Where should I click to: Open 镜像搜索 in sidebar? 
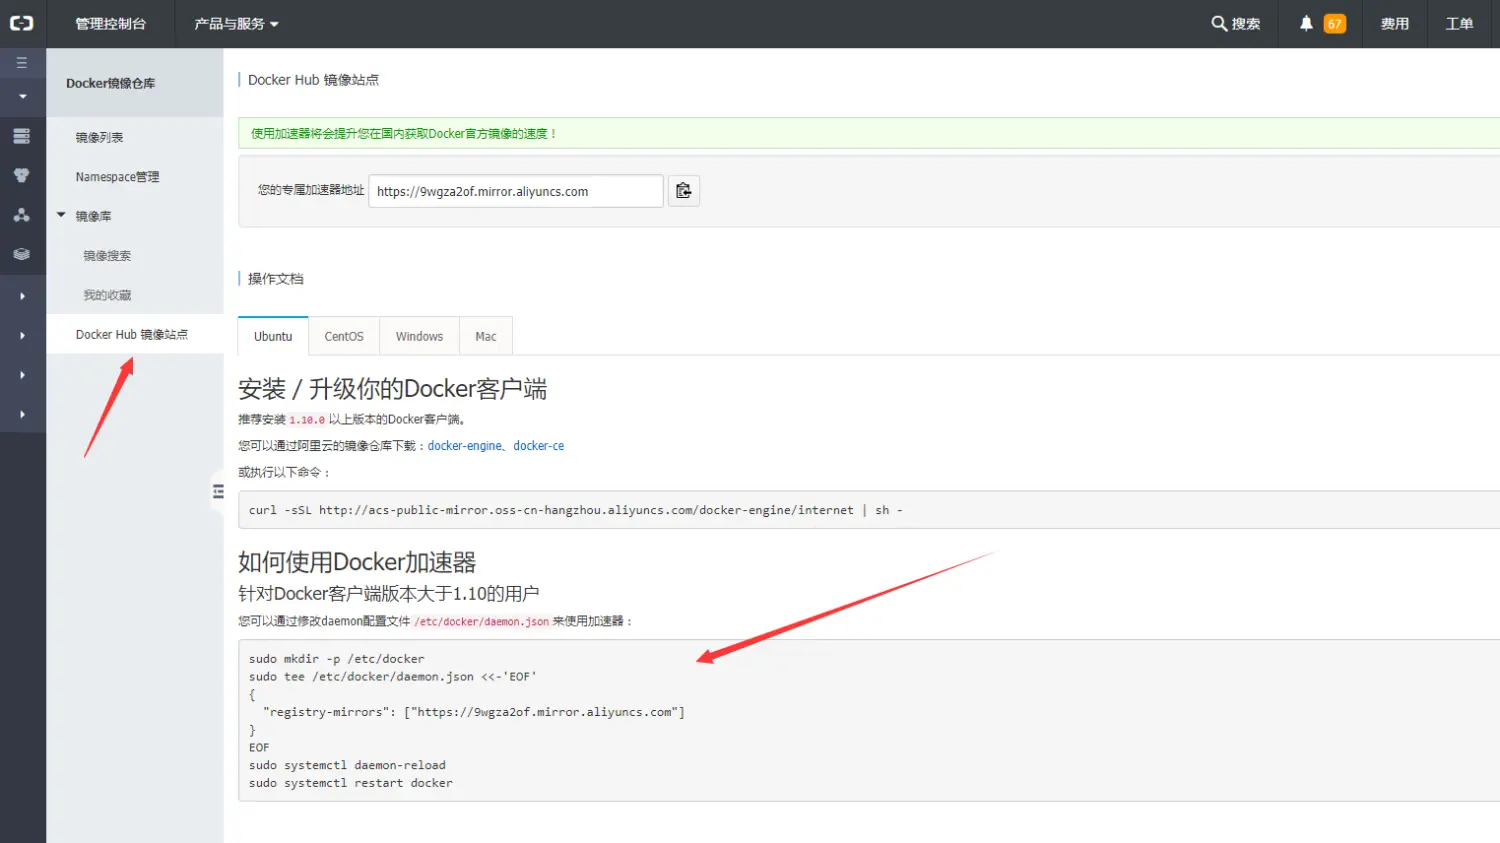(107, 256)
